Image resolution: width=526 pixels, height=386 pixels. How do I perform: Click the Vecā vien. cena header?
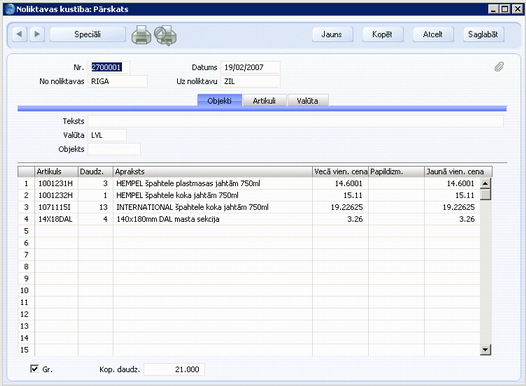(x=340, y=172)
